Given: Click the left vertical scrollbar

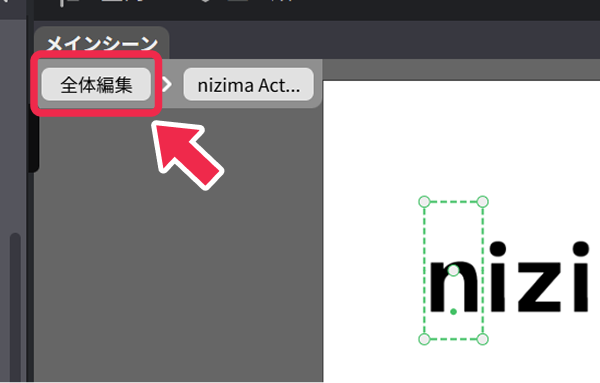Looking at the screenshot, I should coord(15,306).
